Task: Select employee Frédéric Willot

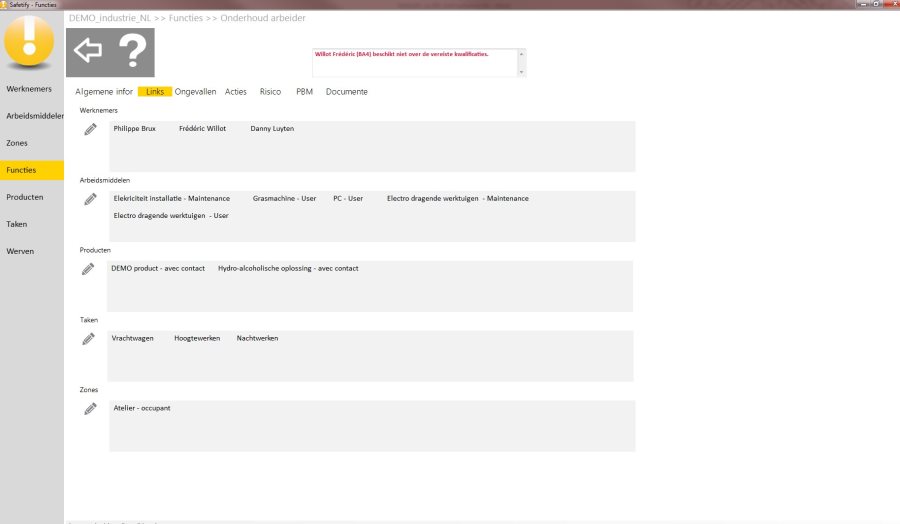Action: 202,129
